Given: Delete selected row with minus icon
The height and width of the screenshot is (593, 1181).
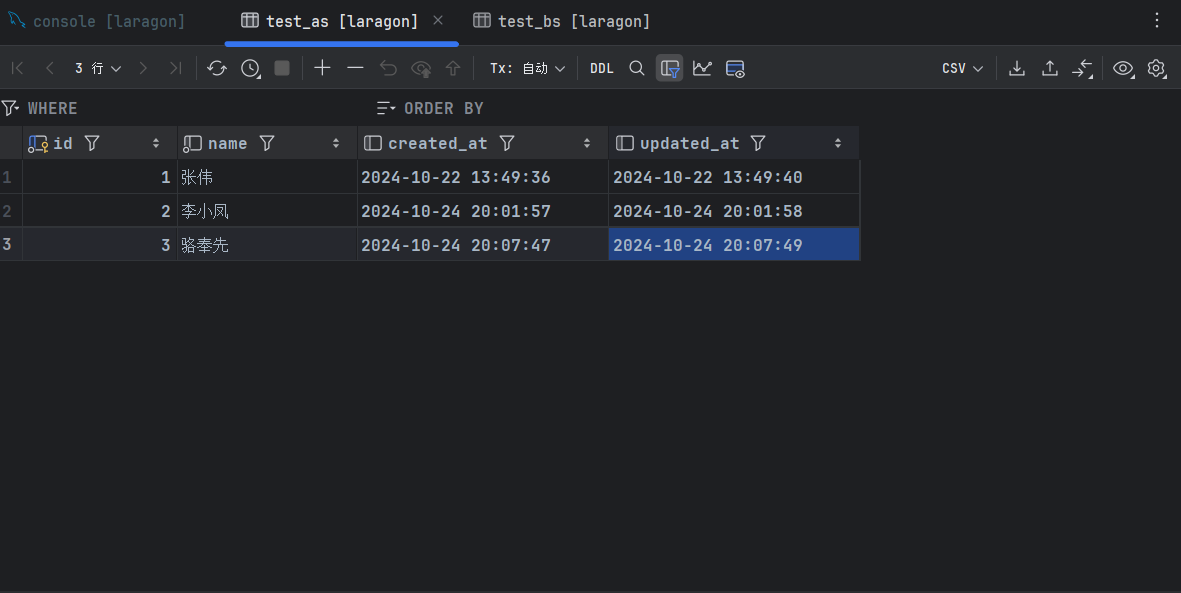Looking at the screenshot, I should pos(355,68).
